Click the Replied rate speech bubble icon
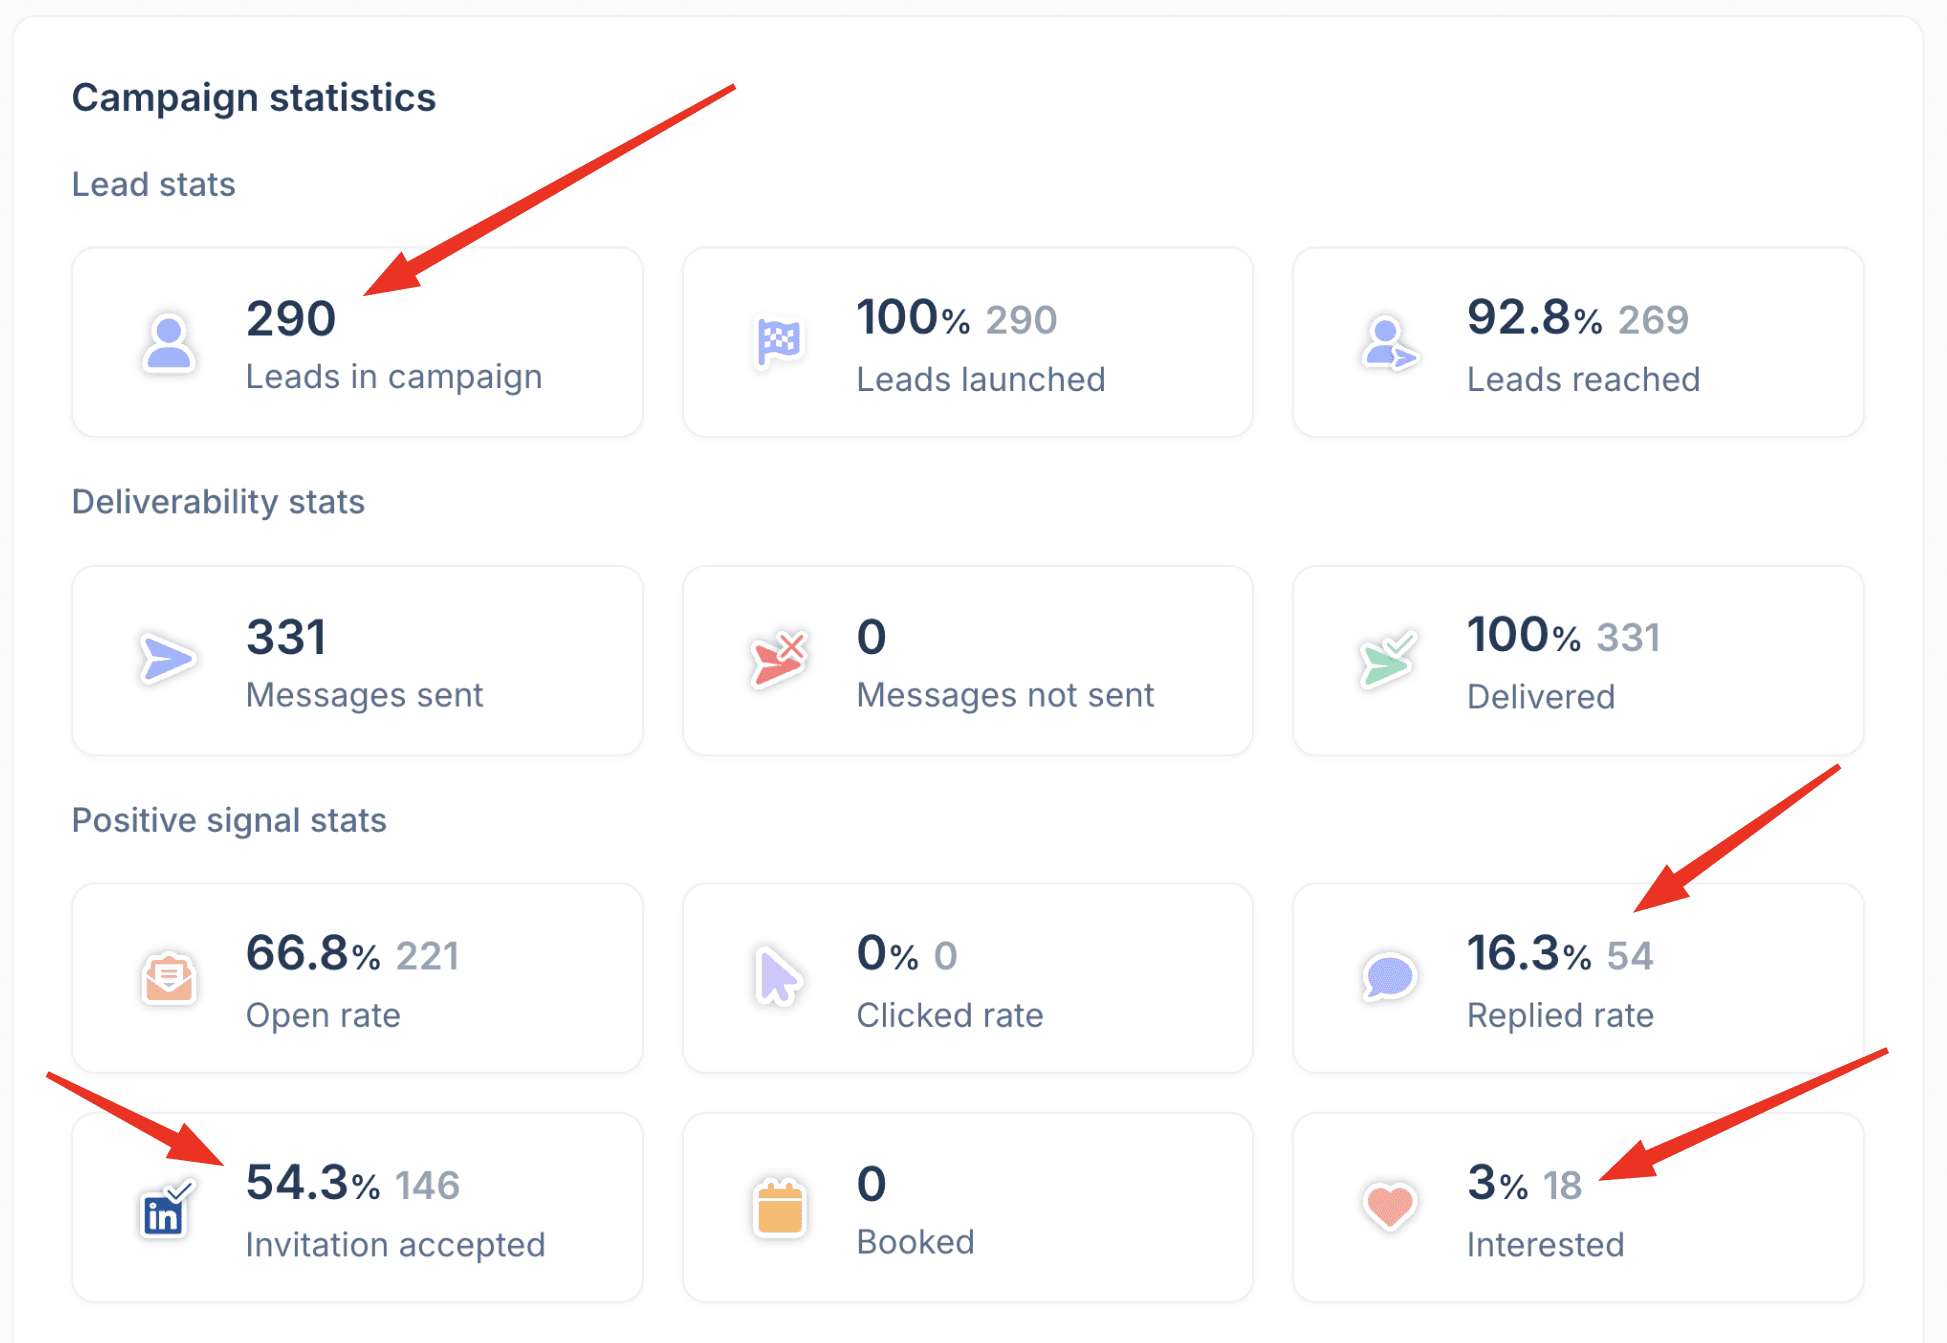Viewport: 1947px width, 1343px height. (x=1388, y=976)
